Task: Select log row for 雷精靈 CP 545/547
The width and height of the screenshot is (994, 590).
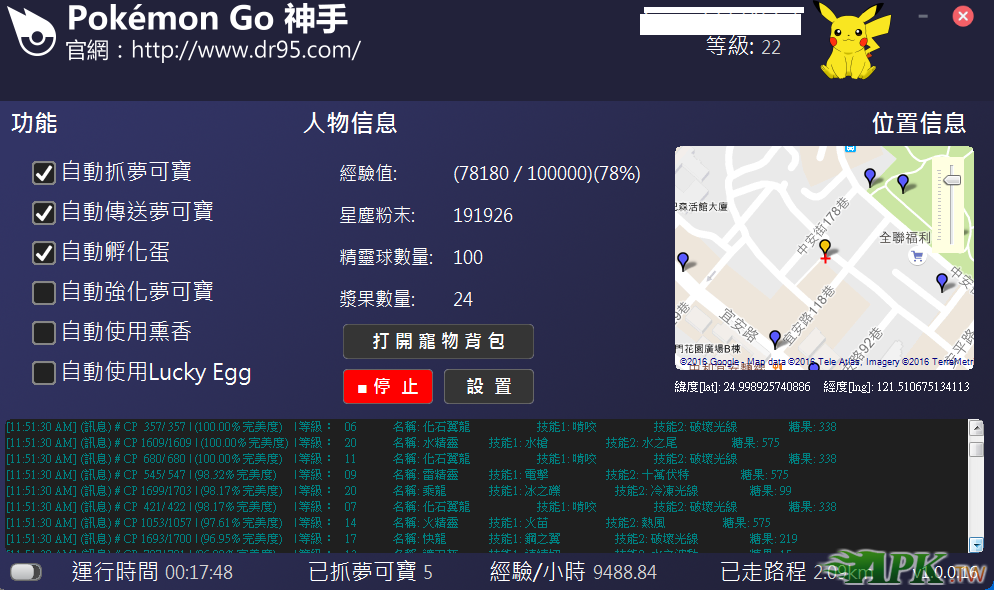Action: [397, 474]
